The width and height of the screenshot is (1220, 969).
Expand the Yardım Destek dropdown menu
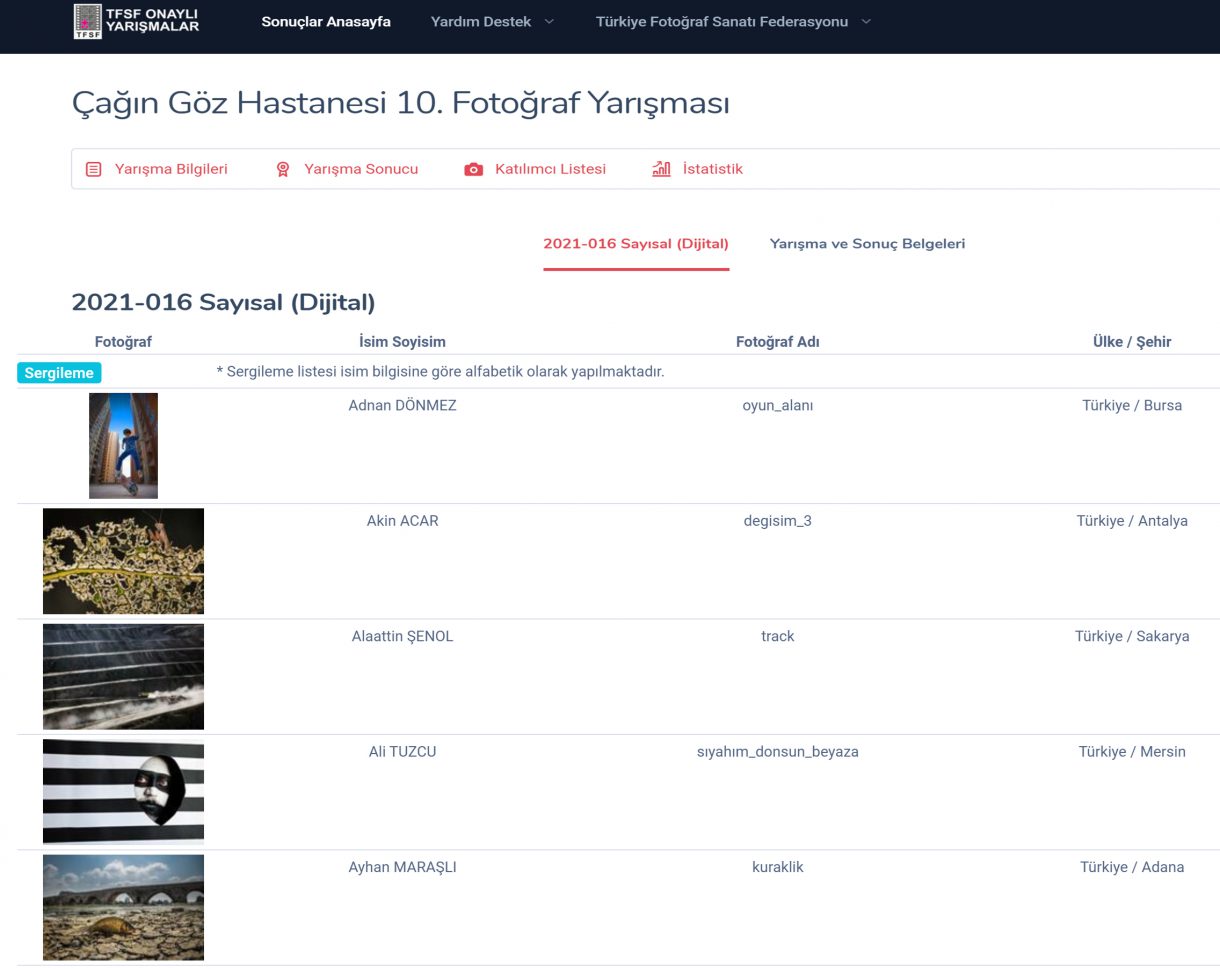492,21
